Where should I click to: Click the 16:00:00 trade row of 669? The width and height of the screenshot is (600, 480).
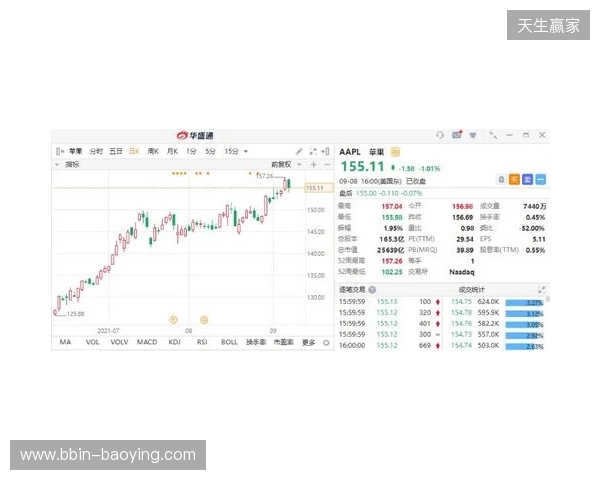[390, 345]
